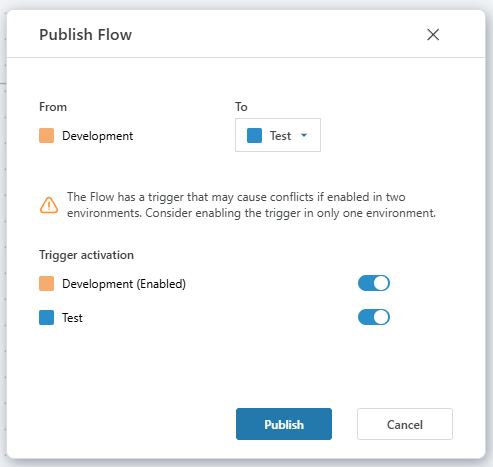Click the Development (Enabled) label

[124, 284]
